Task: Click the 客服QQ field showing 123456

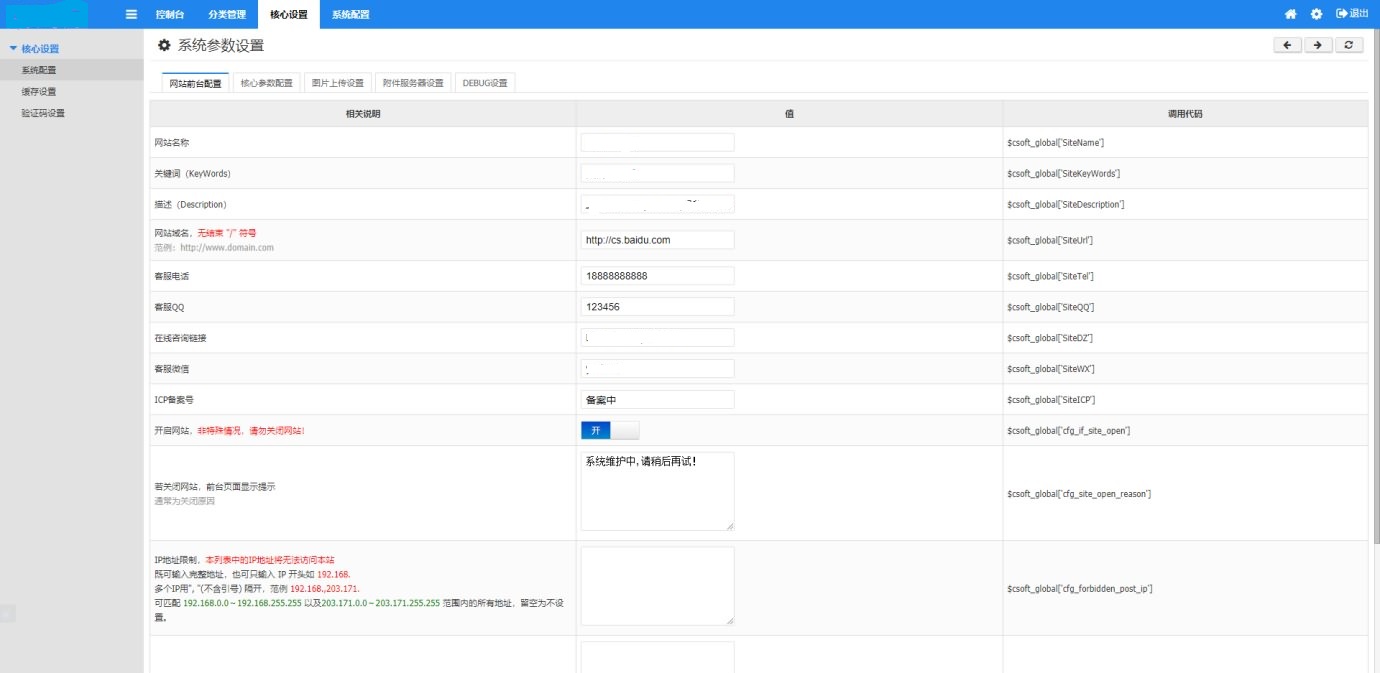Action: click(657, 307)
